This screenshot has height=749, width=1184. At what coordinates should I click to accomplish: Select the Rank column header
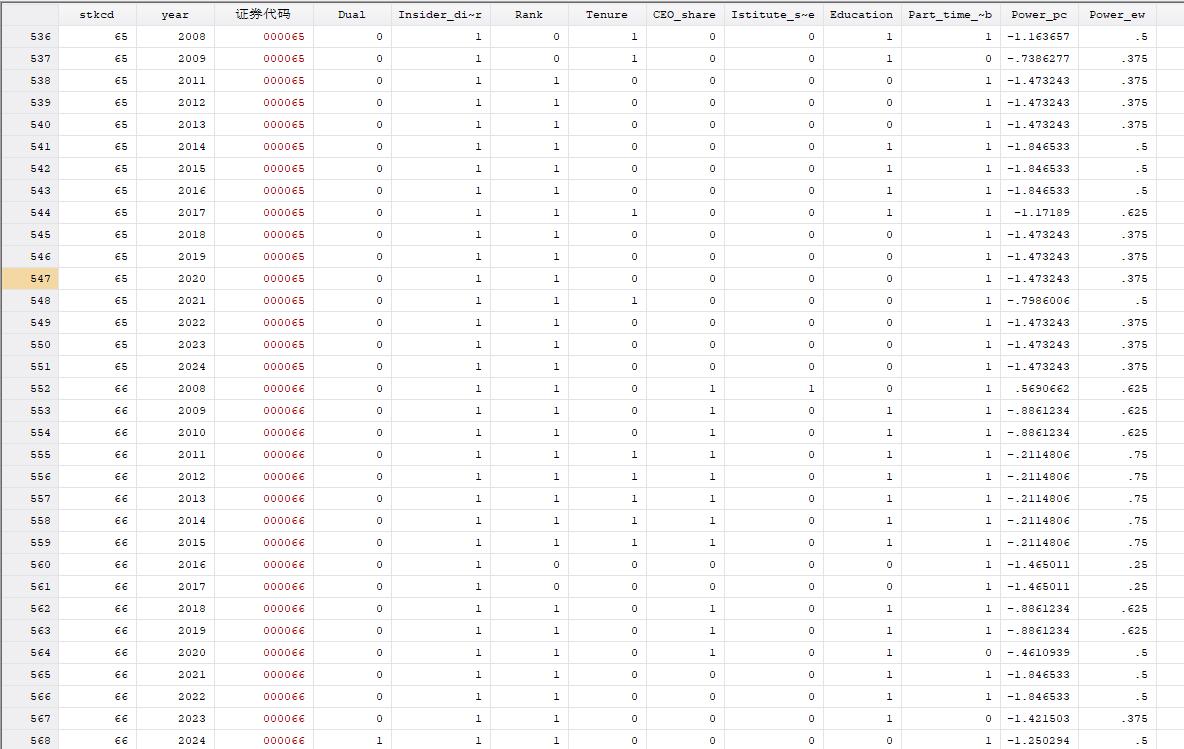529,14
